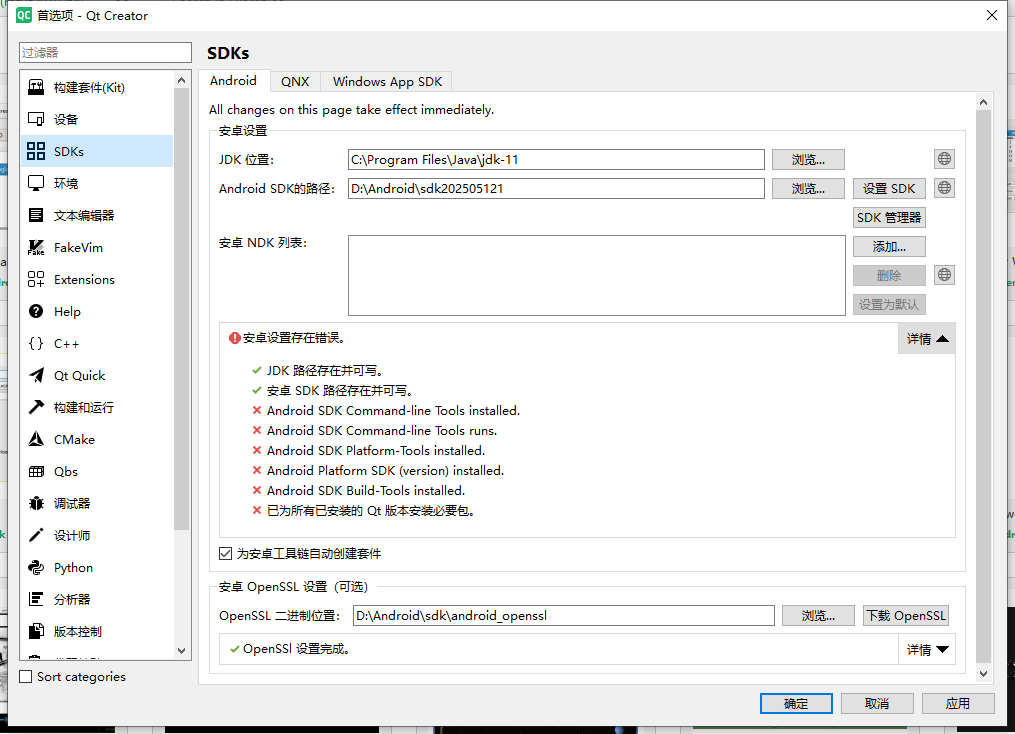Select the 分析器 analyzer icon
The width and height of the screenshot is (1015, 734).
pos(36,599)
